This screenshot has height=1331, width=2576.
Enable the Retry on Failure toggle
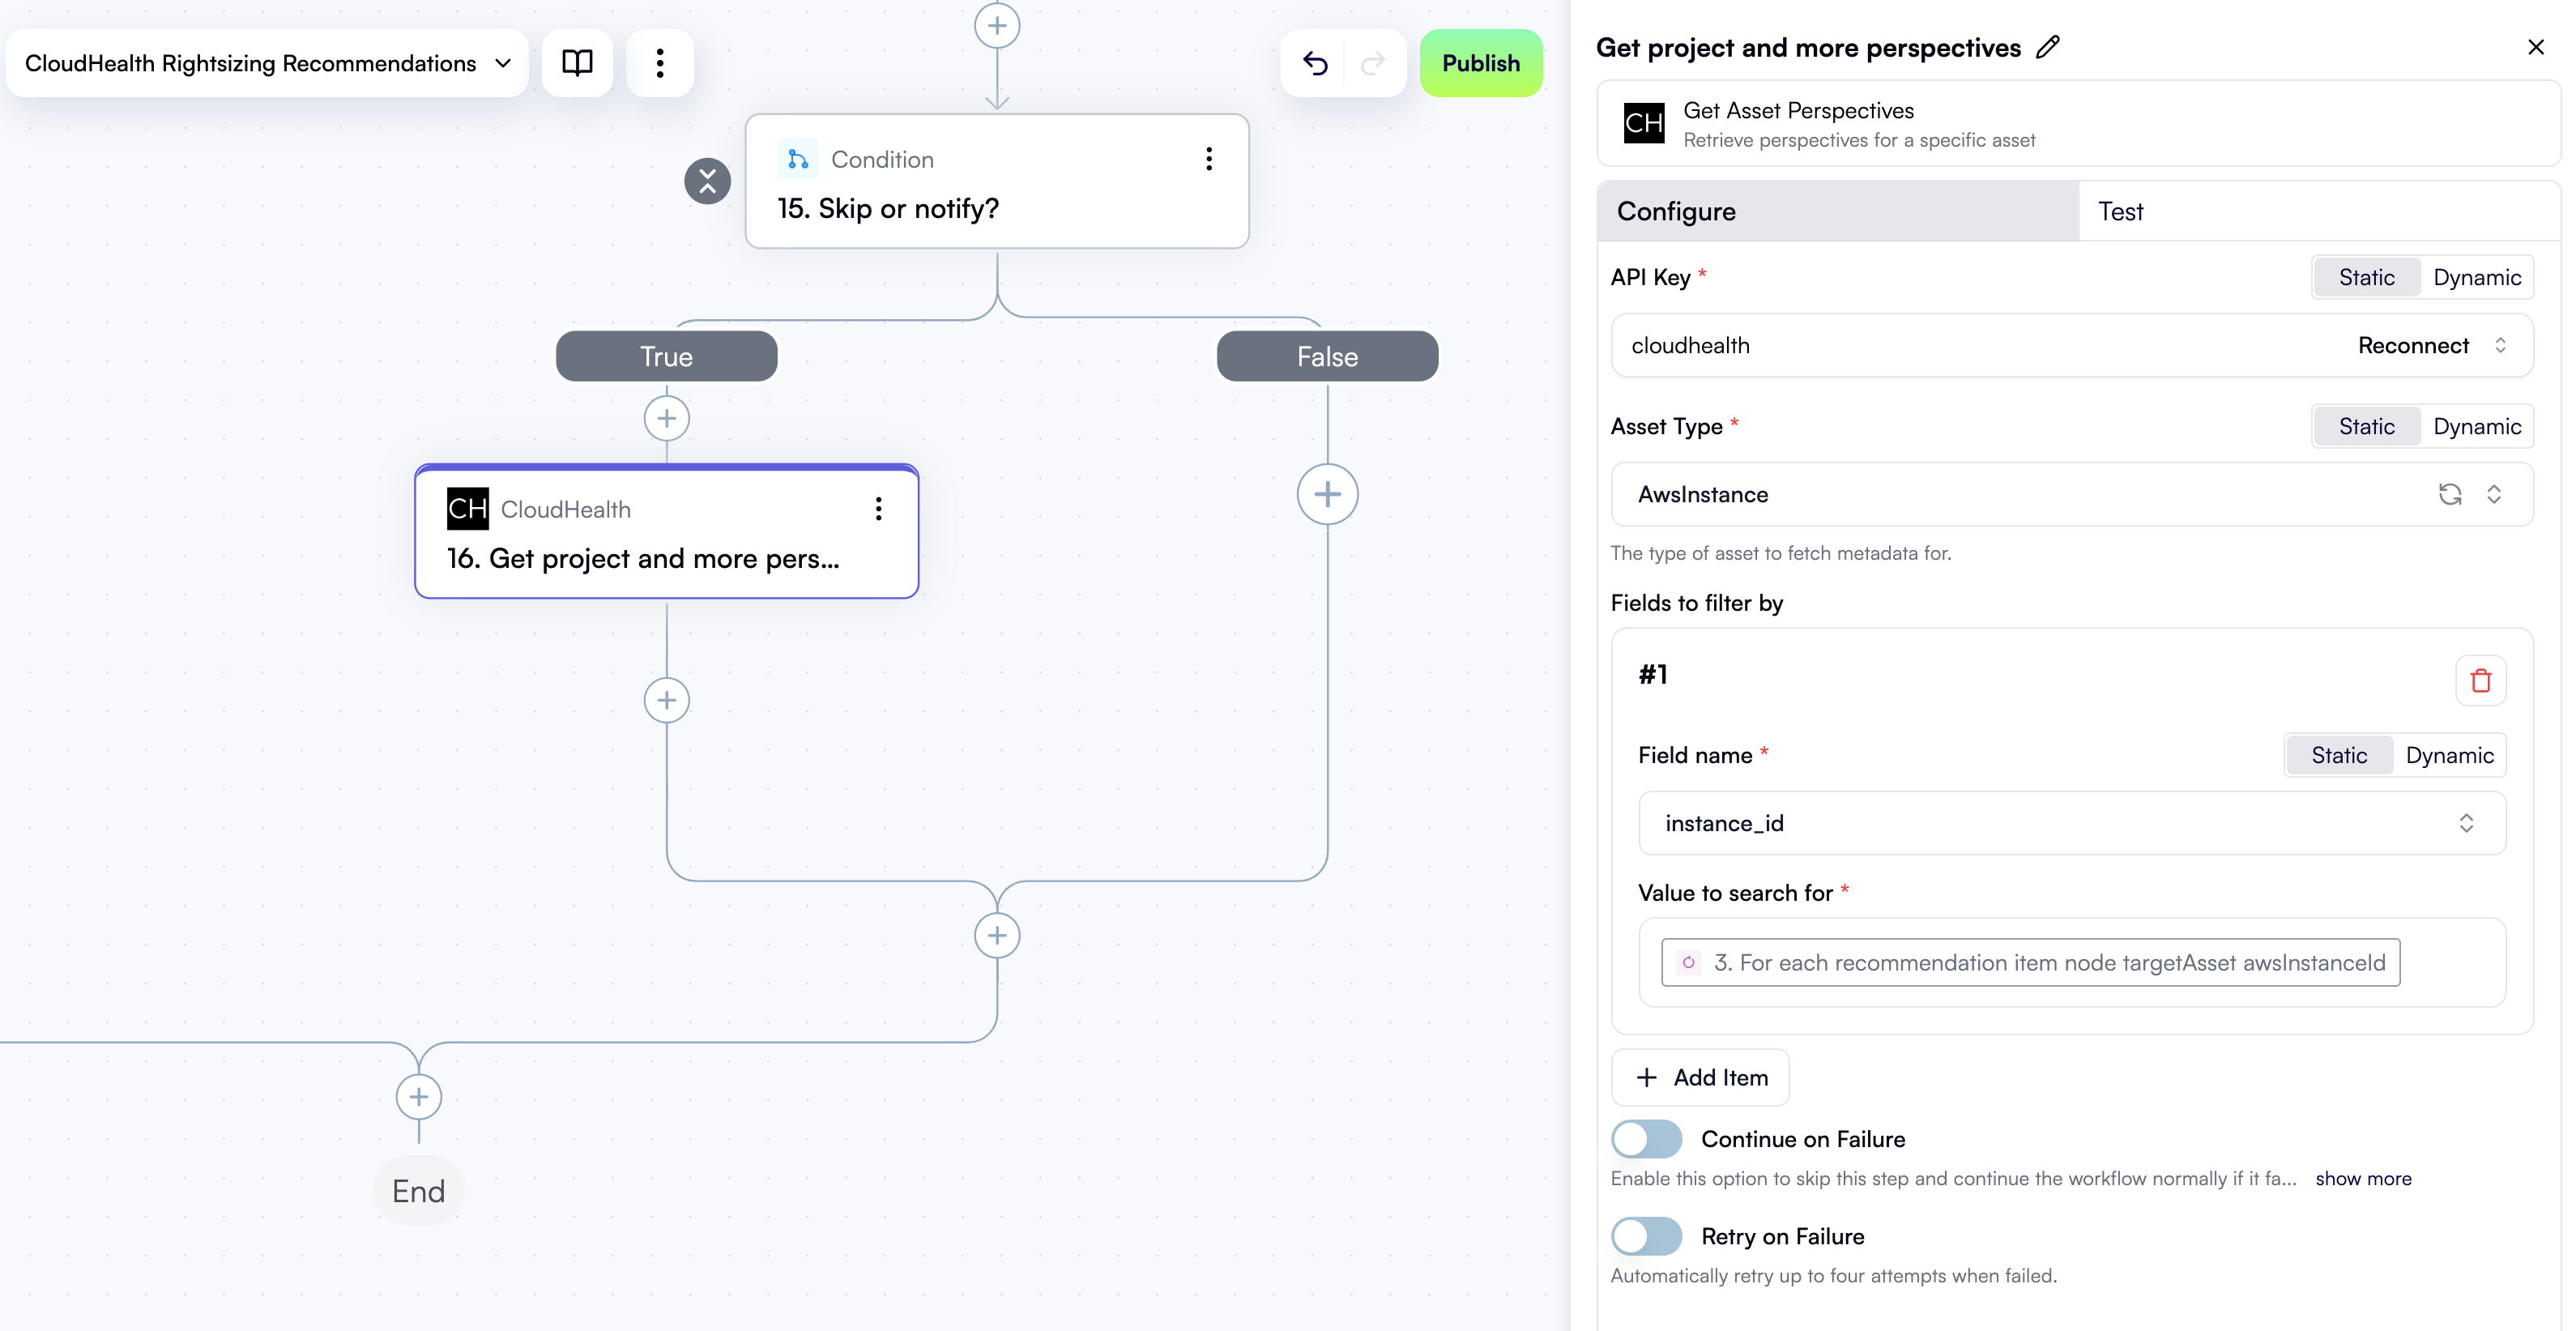tap(1646, 1236)
